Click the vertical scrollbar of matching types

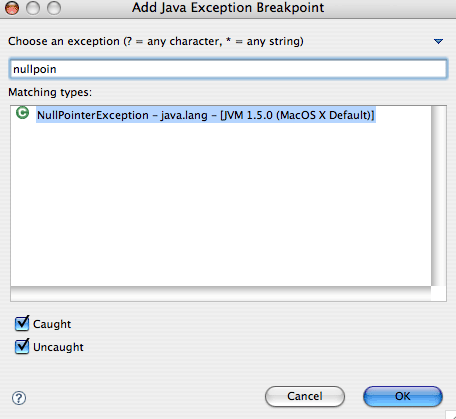(x=439, y=196)
